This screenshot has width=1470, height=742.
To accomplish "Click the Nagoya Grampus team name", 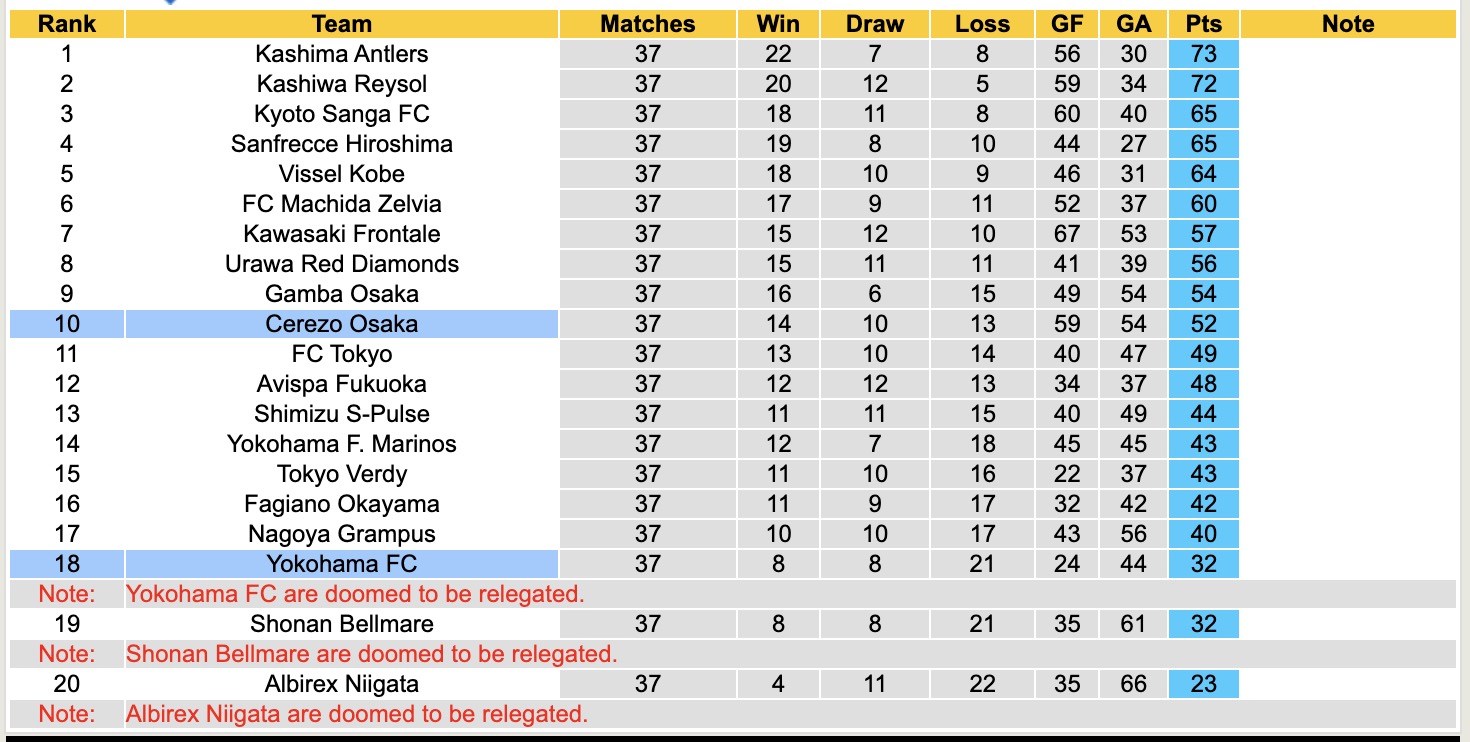I will pos(341,534).
